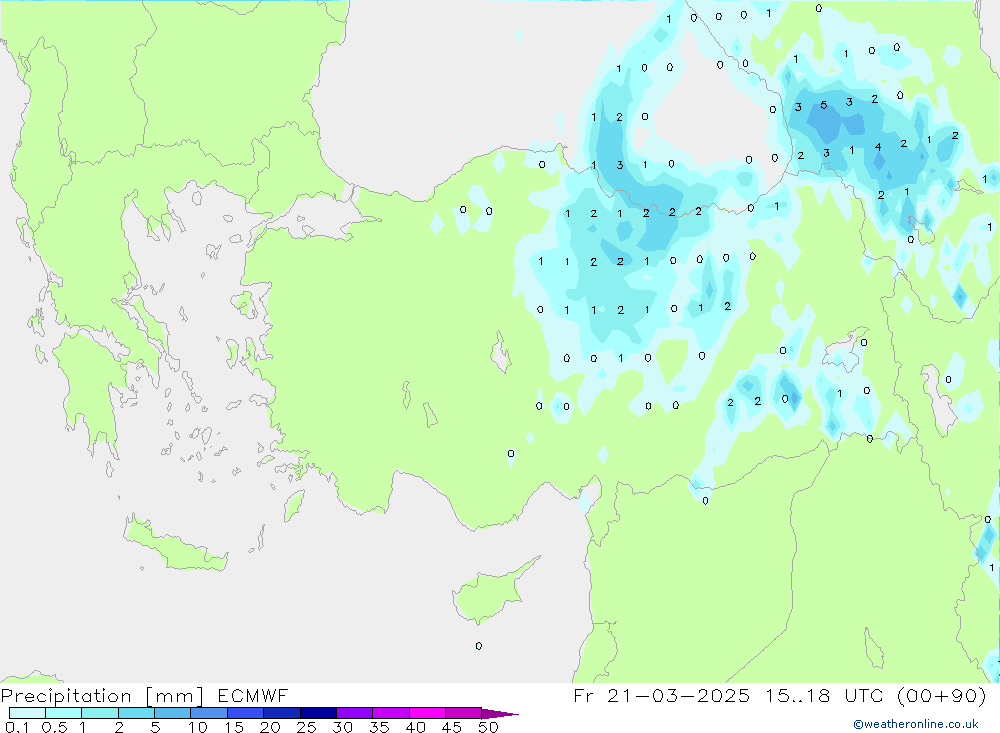Click the '25' legend scale label
Screen dimensions: 1000x733
coord(307,727)
